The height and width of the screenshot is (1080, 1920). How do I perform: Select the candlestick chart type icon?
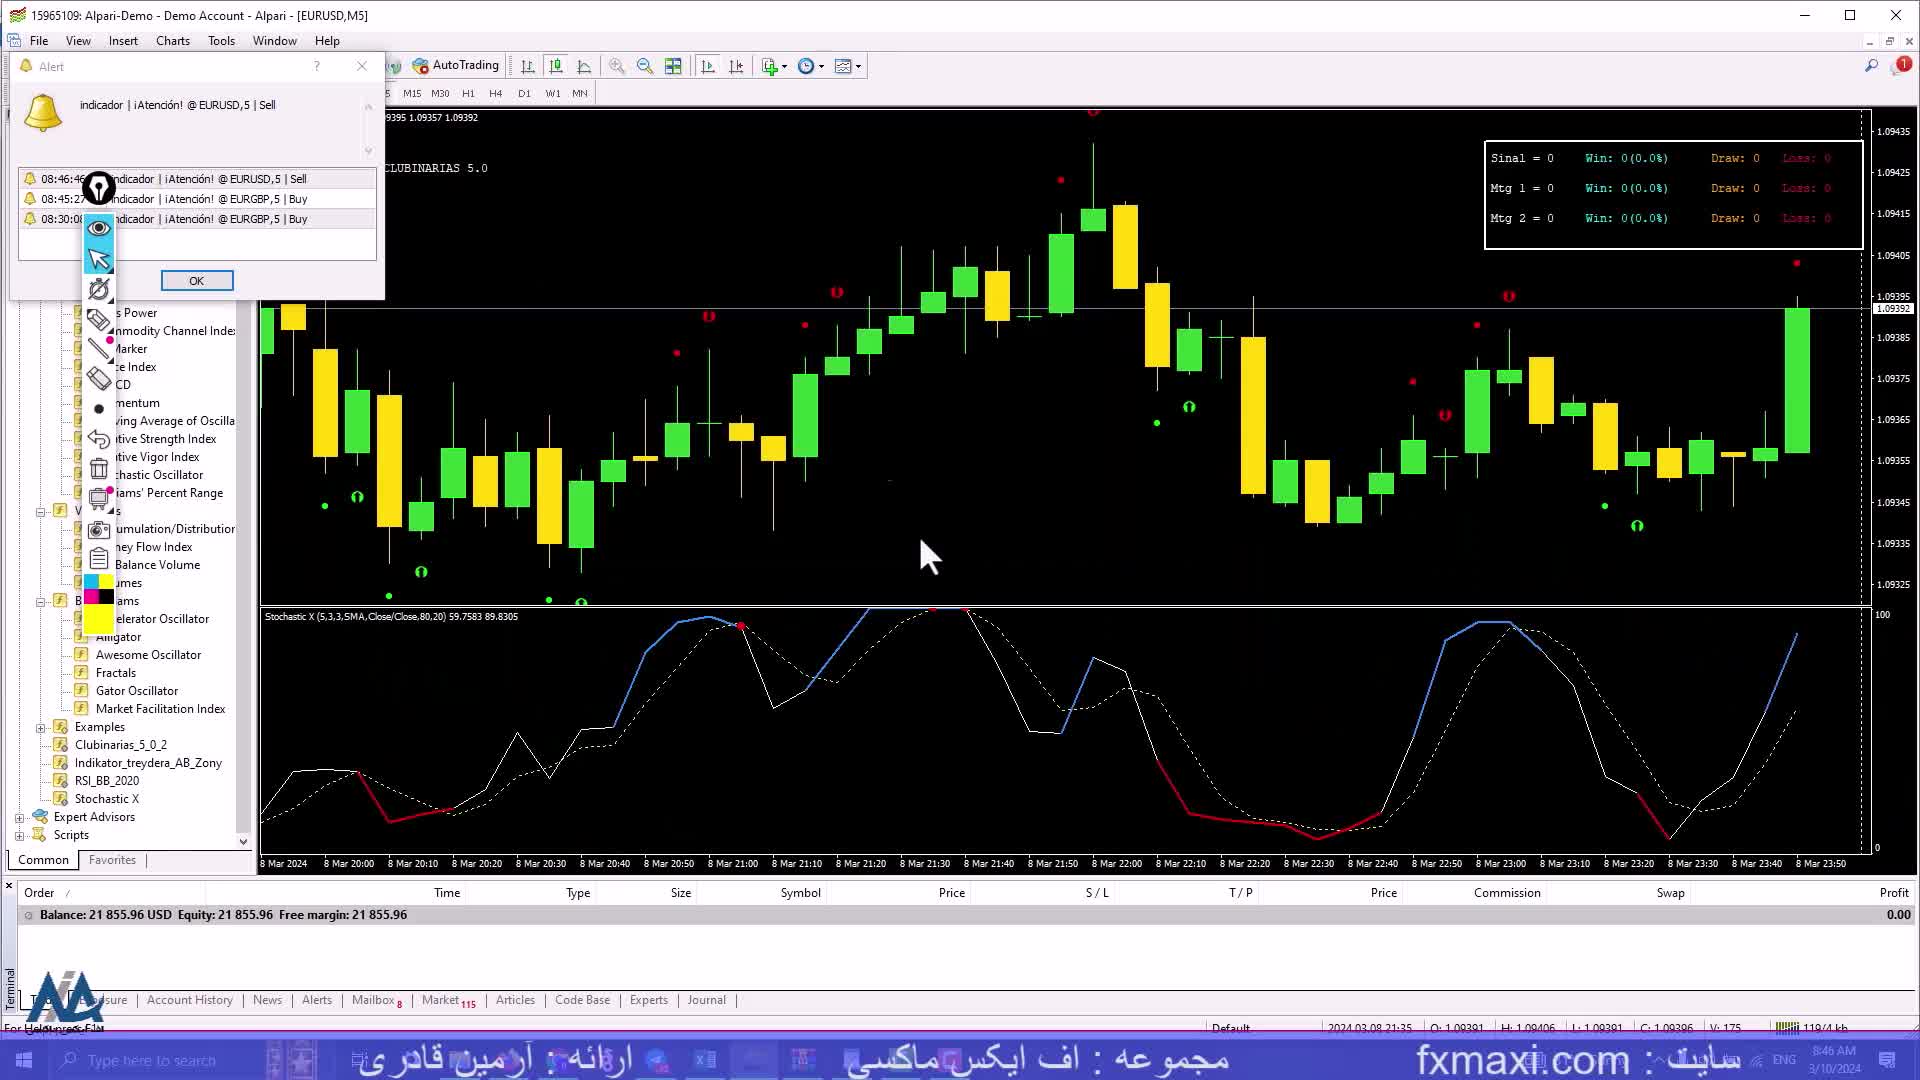(x=556, y=66)
